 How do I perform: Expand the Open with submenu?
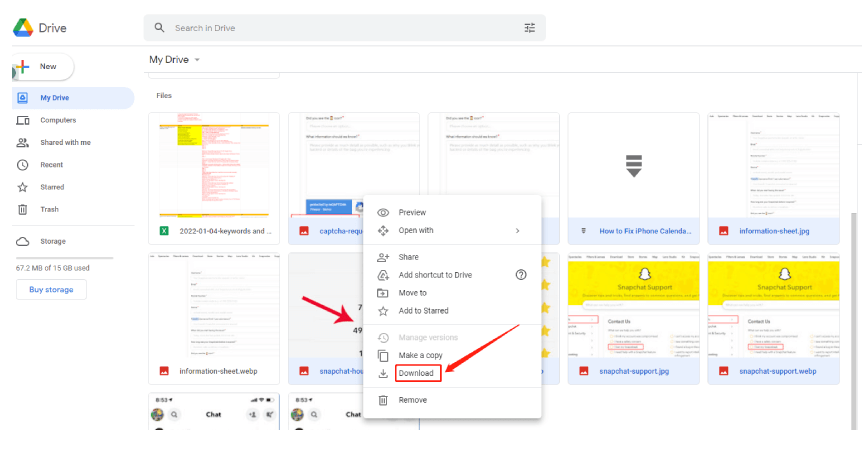click(517, 230)
